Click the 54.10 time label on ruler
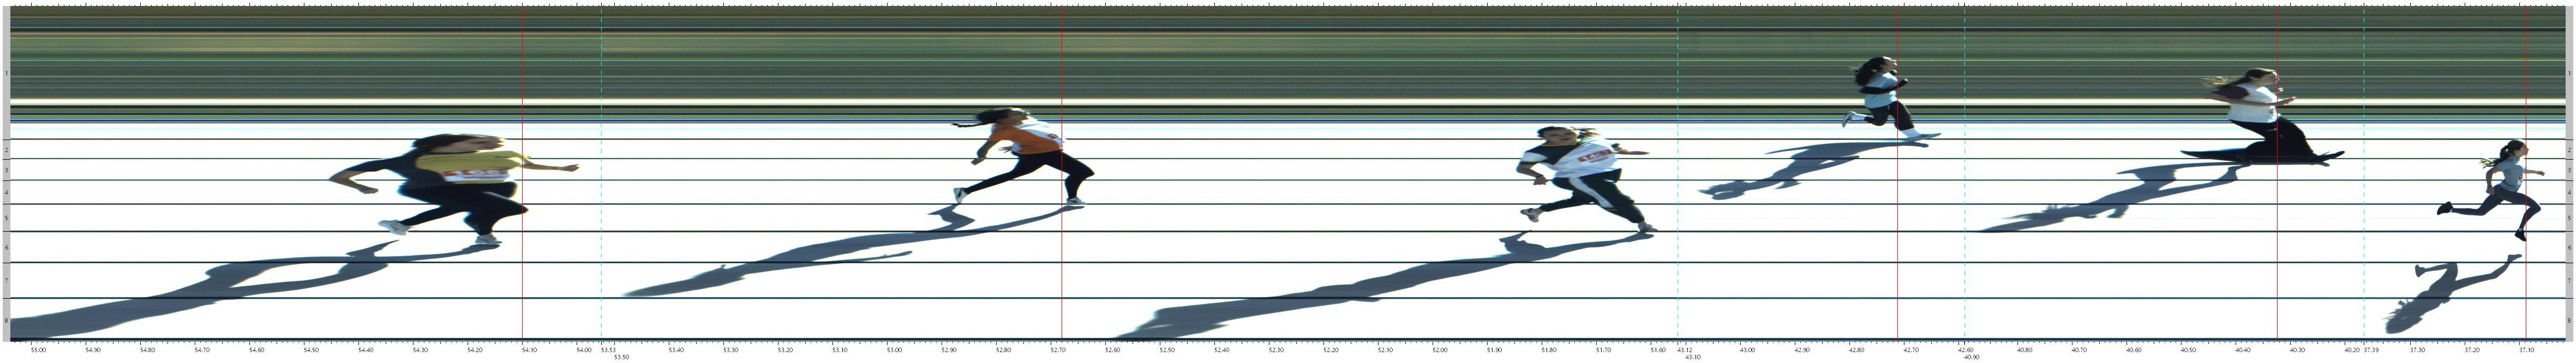The height and width of the screenshot is (363, 2576). tap(529, 350)
